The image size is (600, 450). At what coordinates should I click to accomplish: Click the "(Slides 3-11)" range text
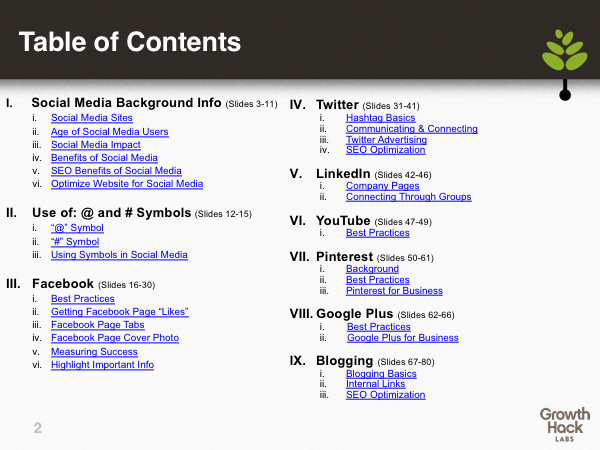coord(251,104)
